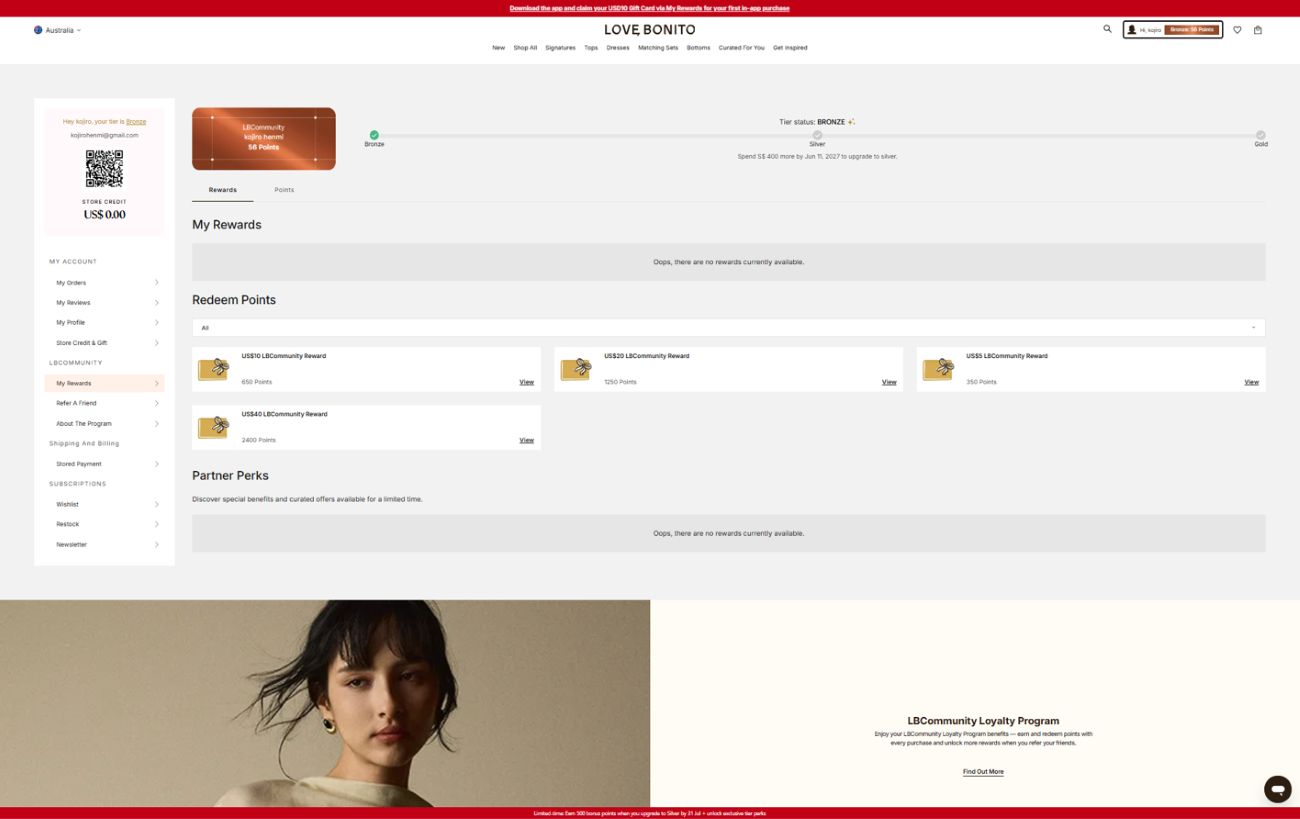The height and width of the screenshot is (819, 1300).
Task: Open the Shop All menu
Action: click(x=525, y=48)
